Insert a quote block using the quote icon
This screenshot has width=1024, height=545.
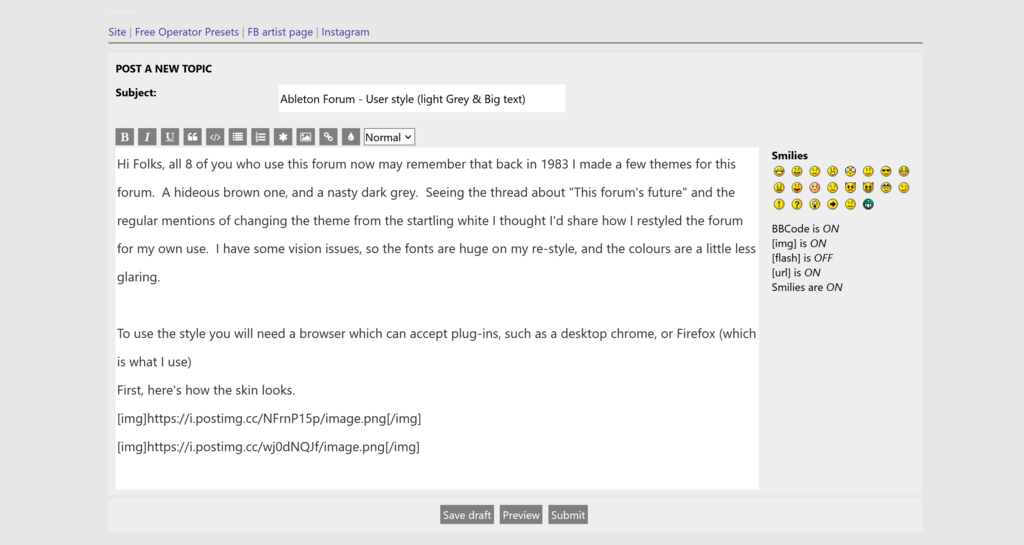click(193, 137)
